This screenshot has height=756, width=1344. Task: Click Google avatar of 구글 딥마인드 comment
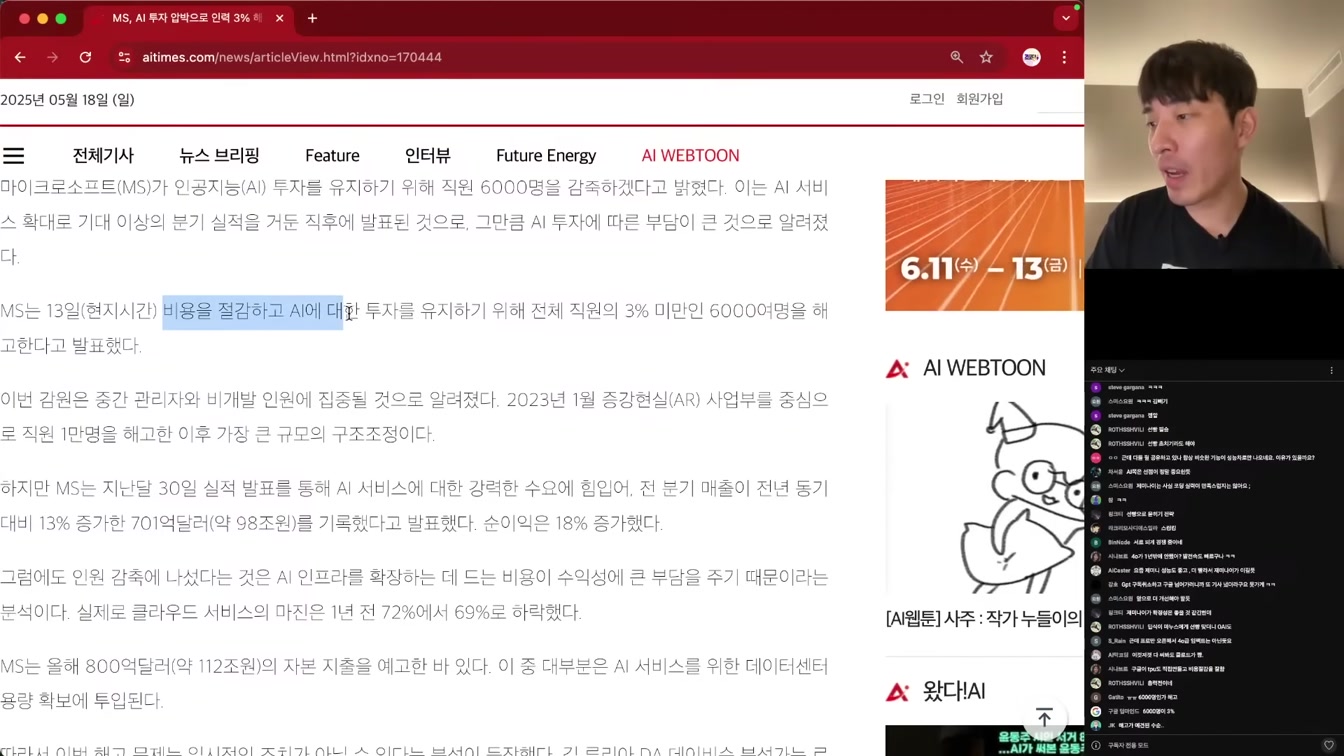point(1096,711)
